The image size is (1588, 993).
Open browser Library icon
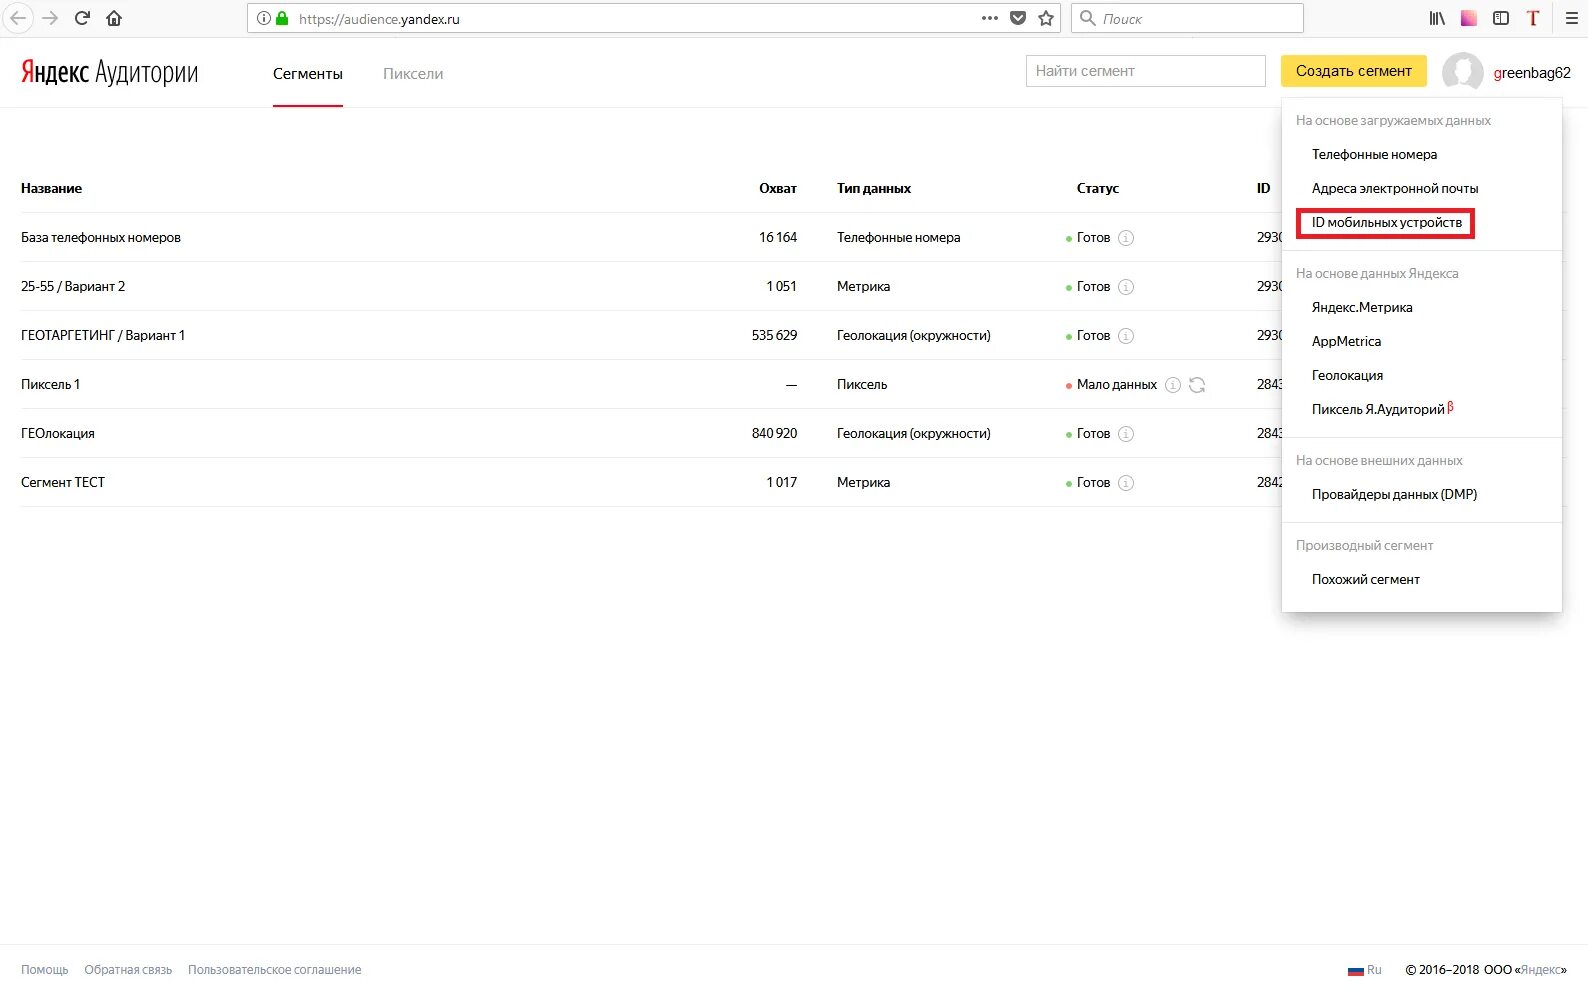1437,18
